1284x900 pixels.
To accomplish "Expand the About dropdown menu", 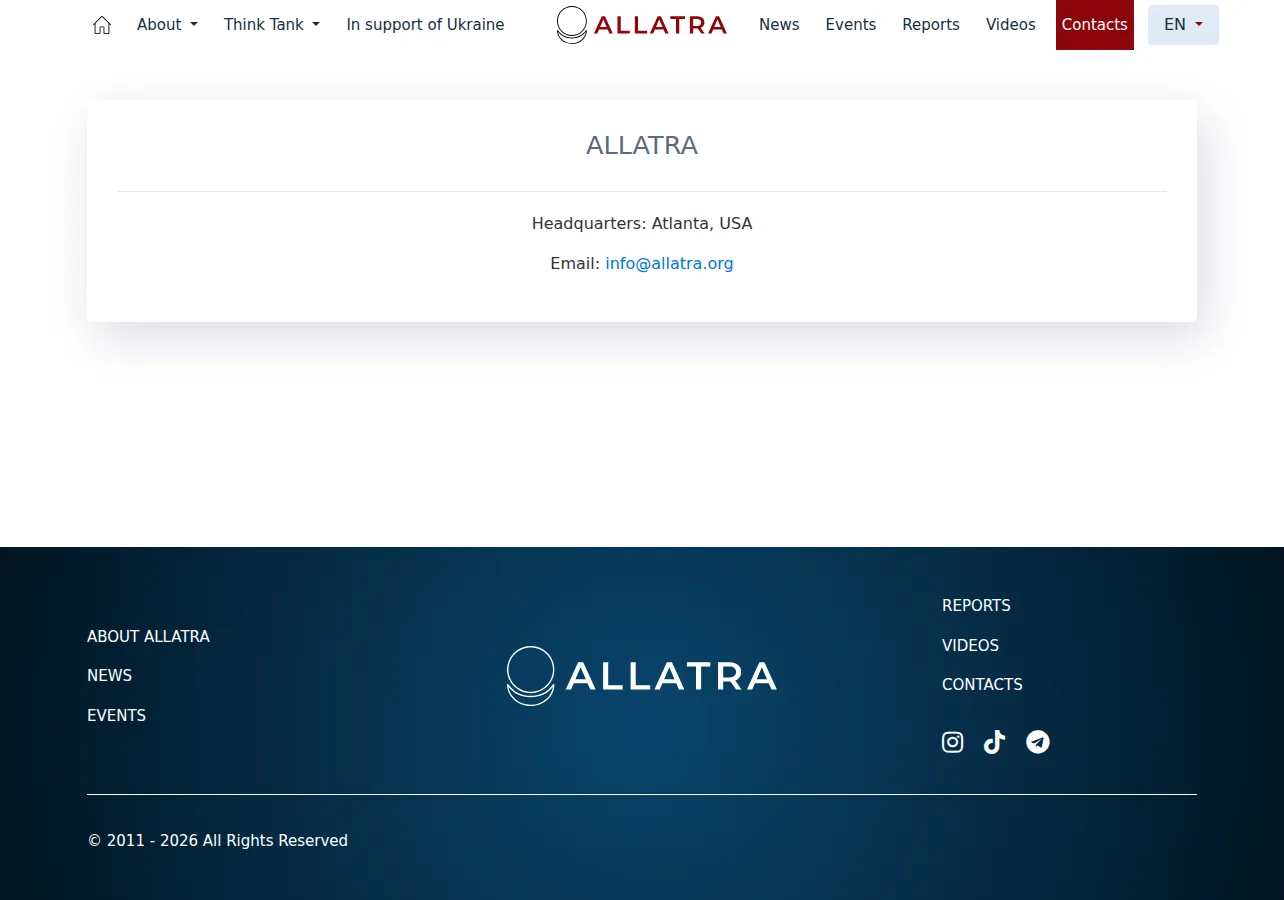I will click(167, 25).
